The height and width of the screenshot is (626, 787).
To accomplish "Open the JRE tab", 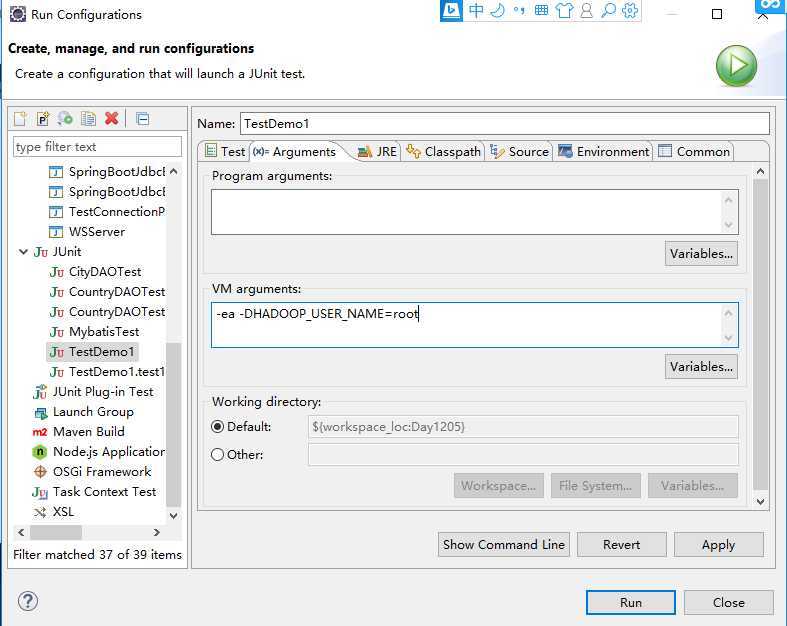I will (x=377, y=151).
